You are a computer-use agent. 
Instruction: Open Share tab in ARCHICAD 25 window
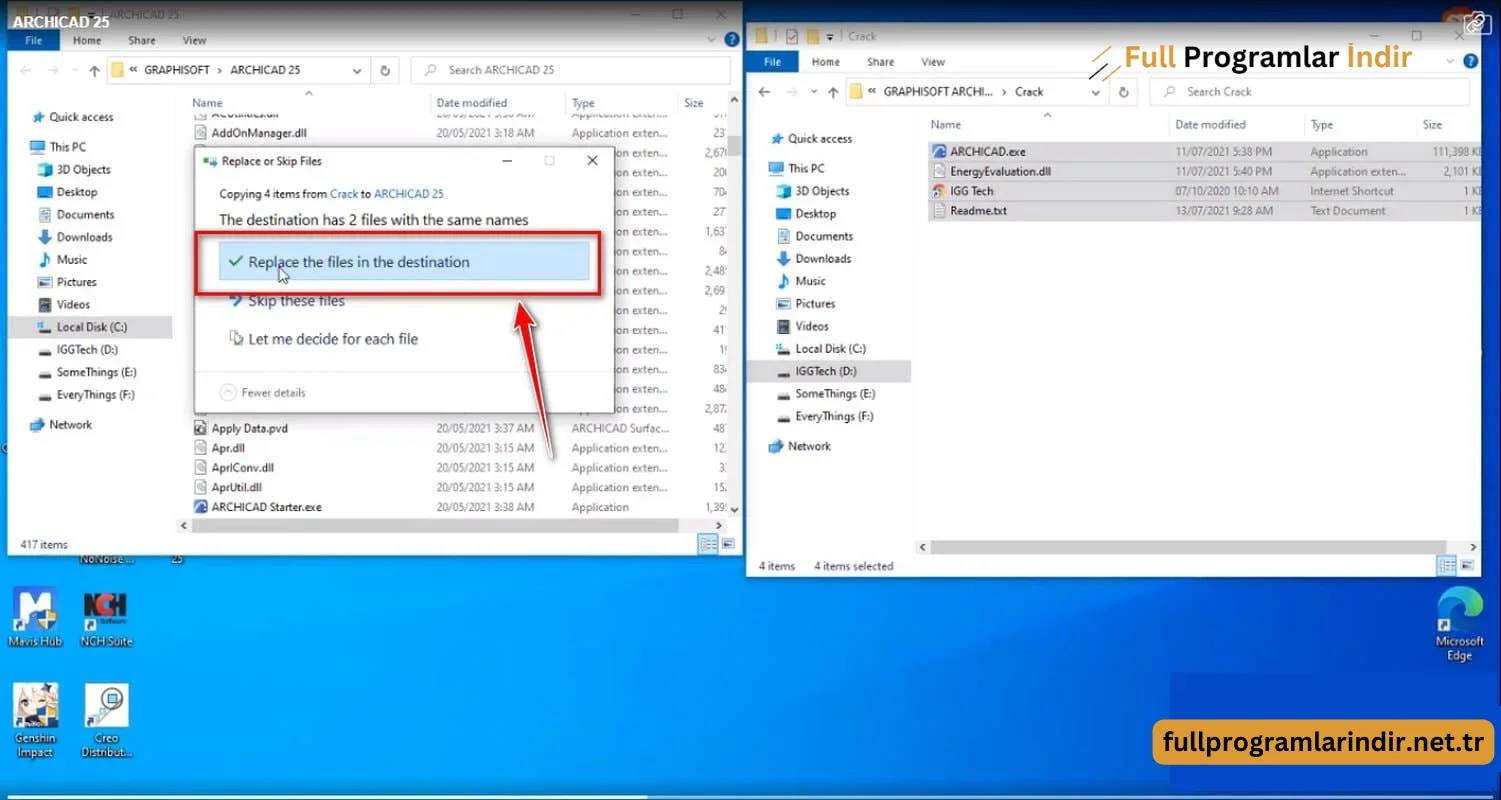pos(142,41)
